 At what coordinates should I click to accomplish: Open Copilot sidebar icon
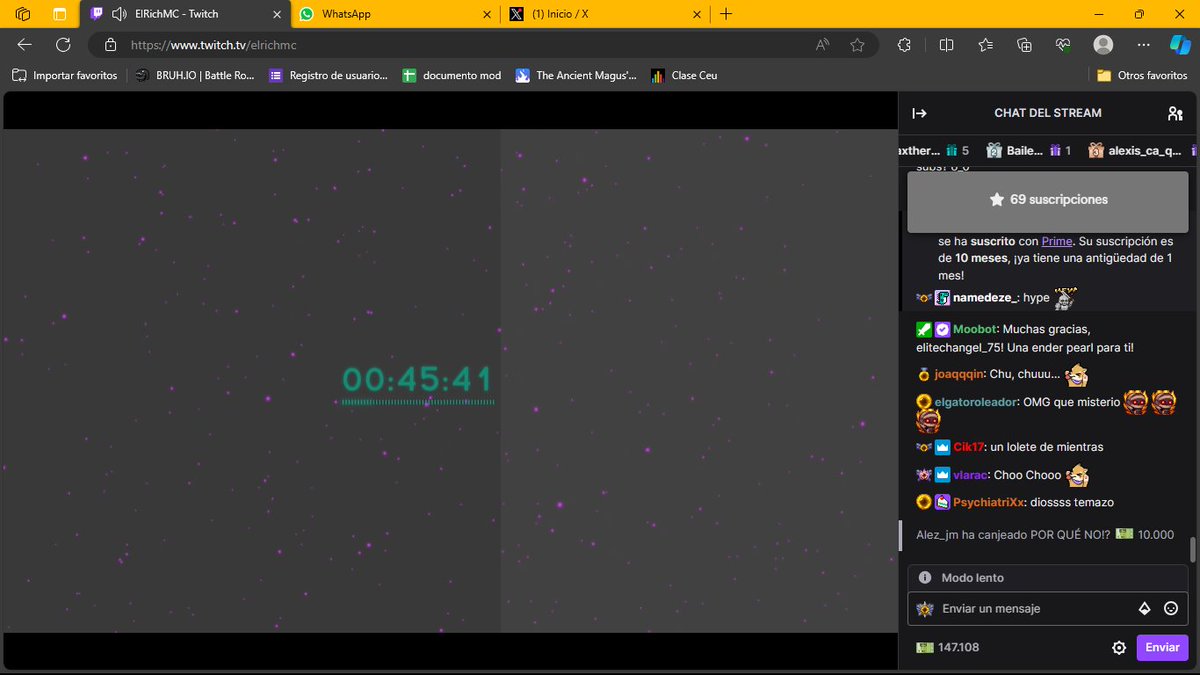click(1180, 45)
